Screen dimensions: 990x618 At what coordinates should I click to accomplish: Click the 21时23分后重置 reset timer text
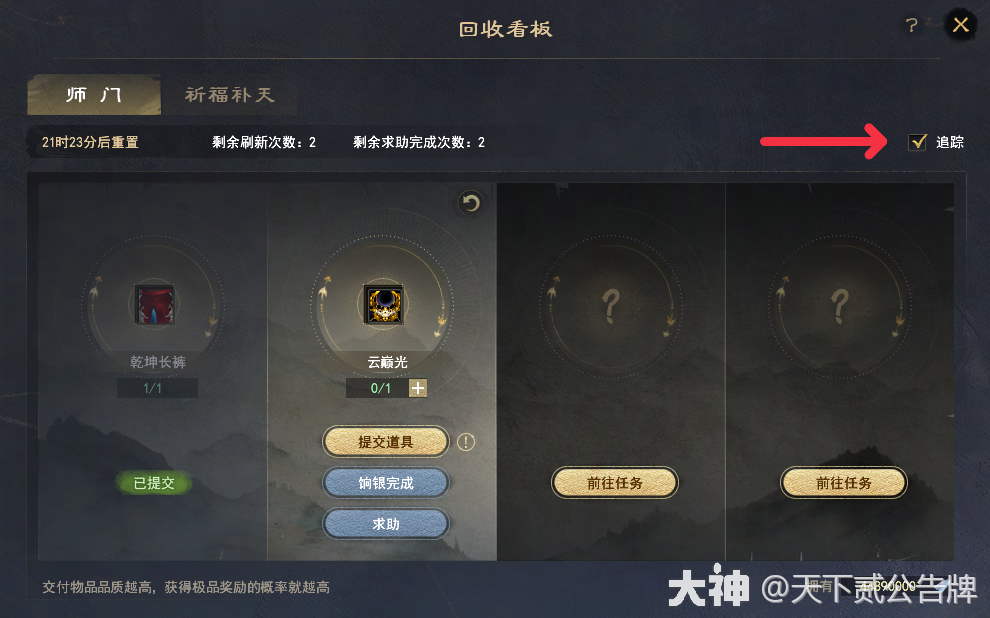pos(90,142)
